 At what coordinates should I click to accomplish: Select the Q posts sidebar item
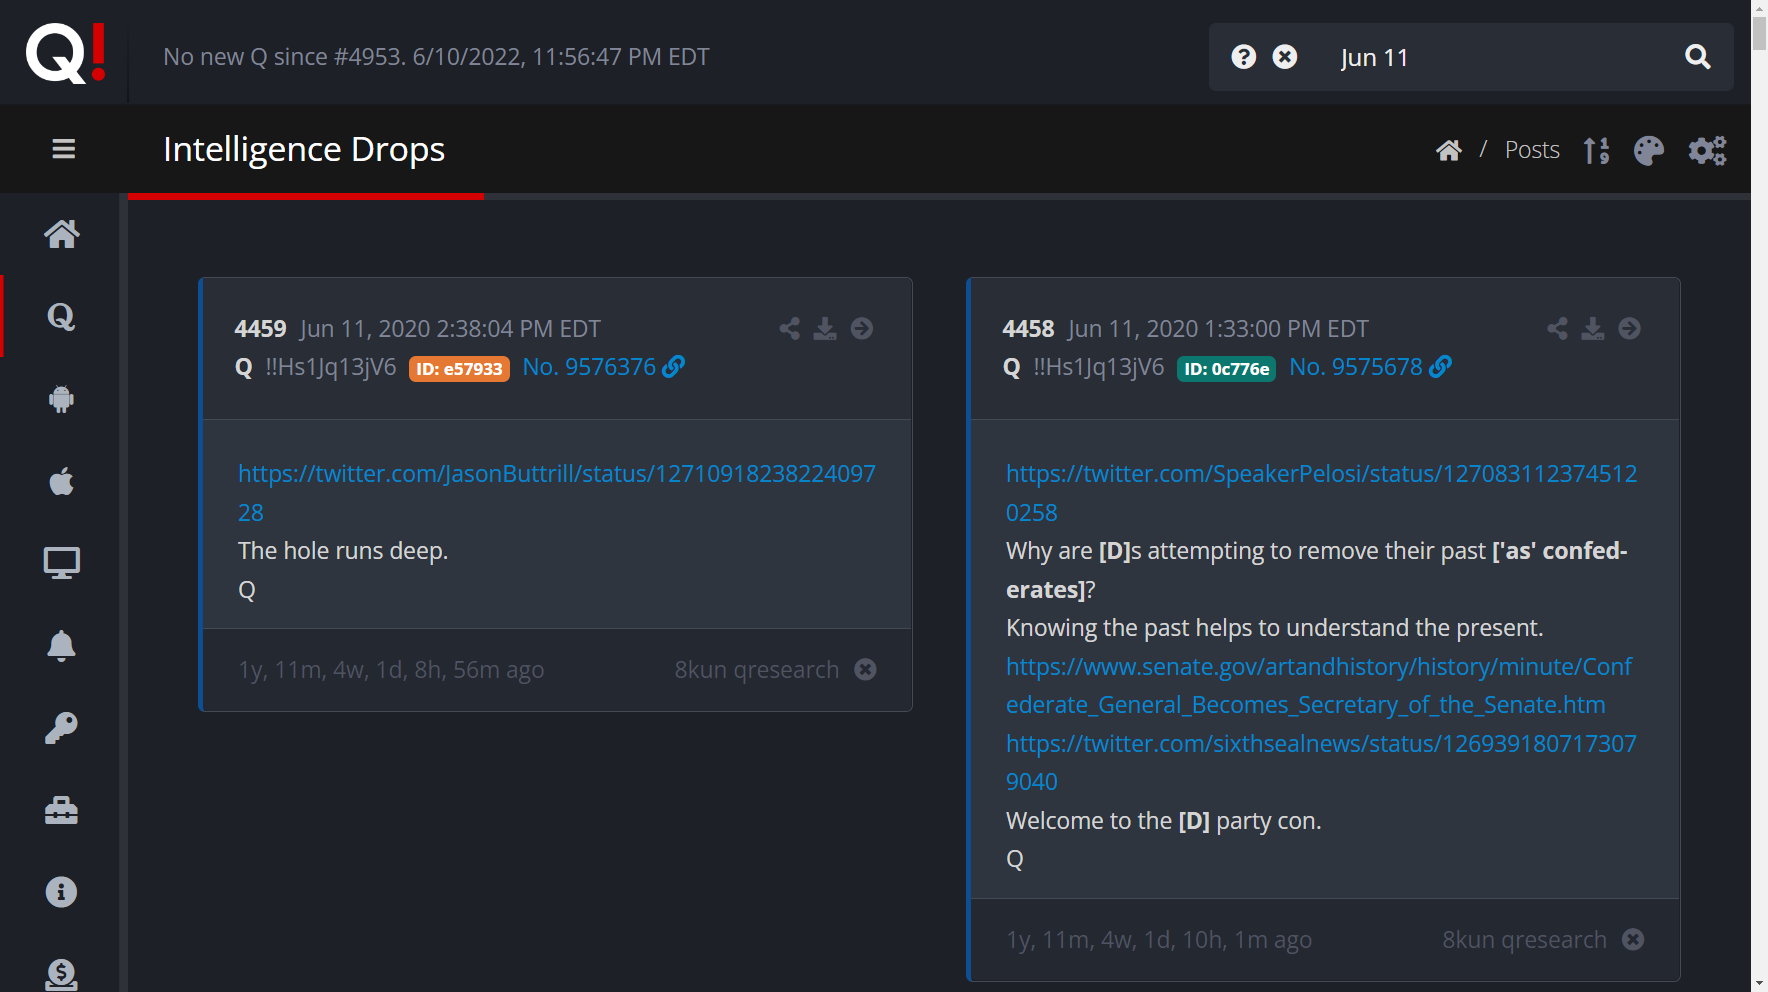tap(61, 317)
